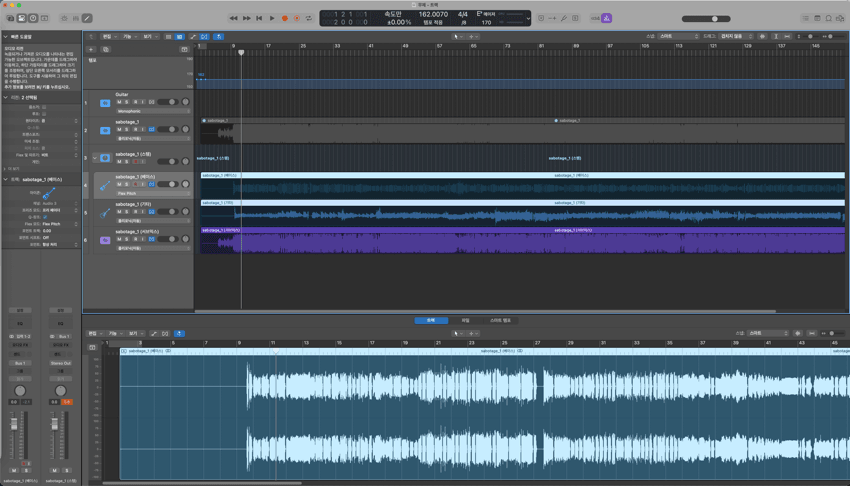Click the purple Stem Splitter toolbar icon

coord(606,18)
